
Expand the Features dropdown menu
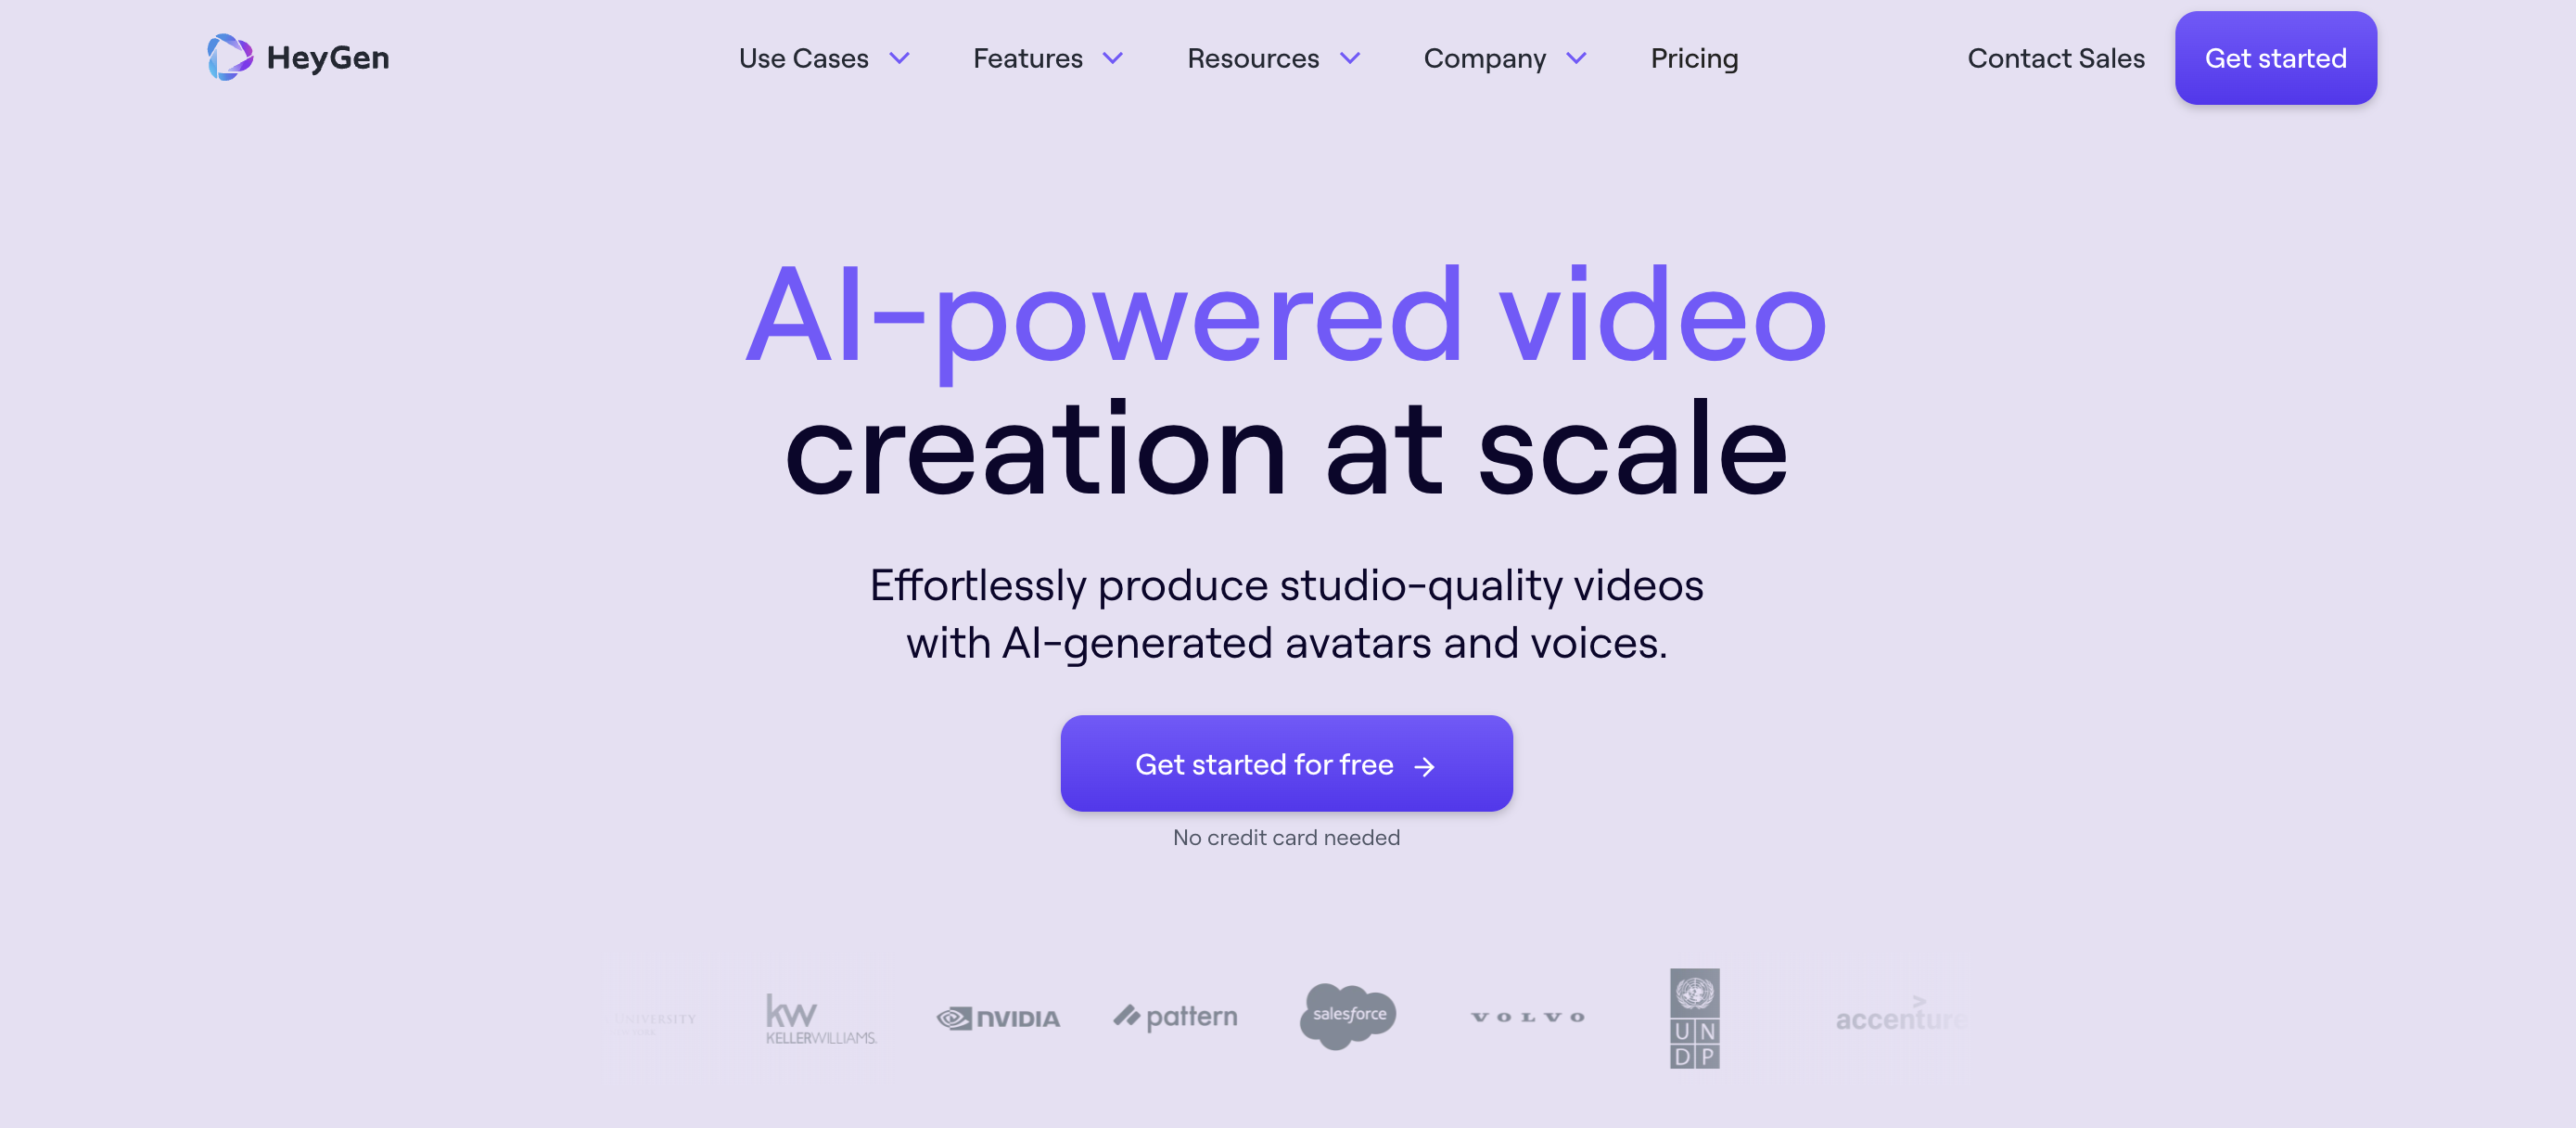click(1047, 58)
